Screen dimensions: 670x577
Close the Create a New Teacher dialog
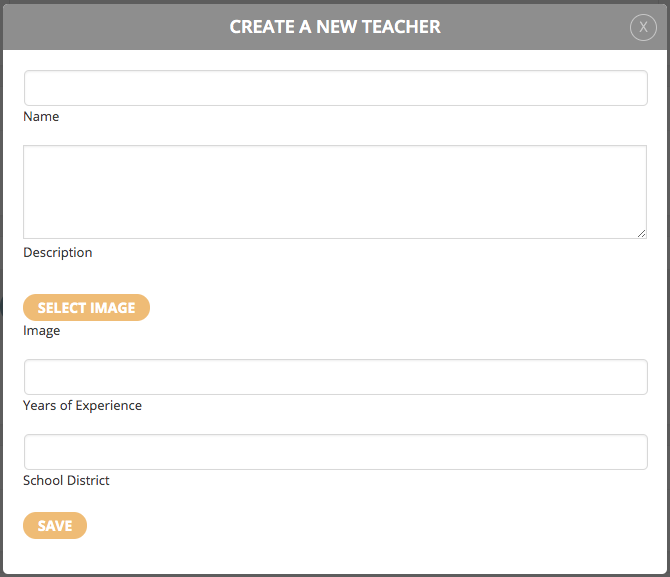coord(643,27)
